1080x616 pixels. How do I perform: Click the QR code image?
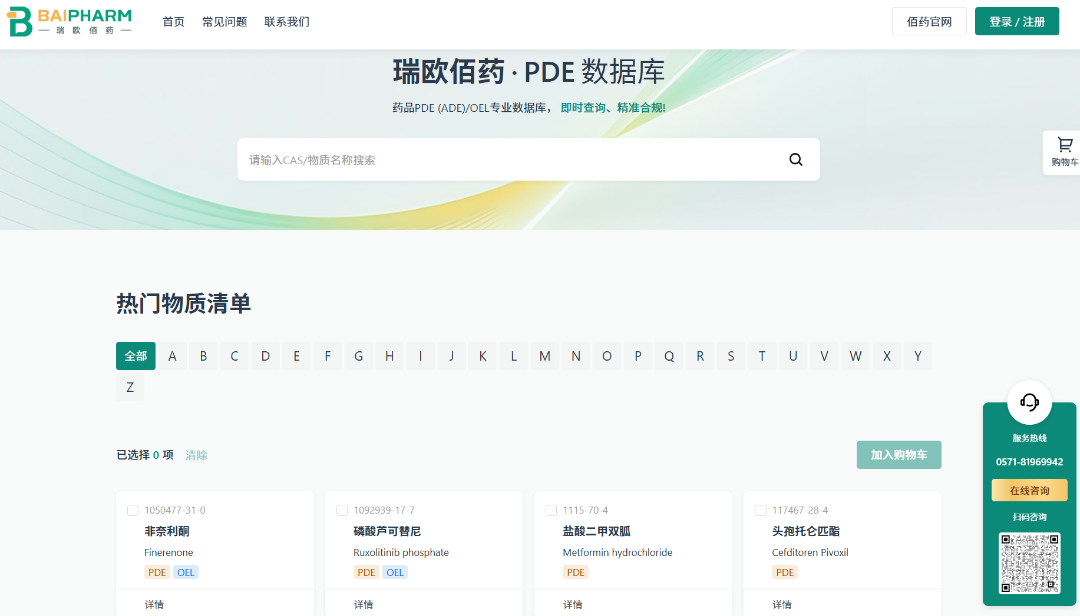click(1029, 563)
